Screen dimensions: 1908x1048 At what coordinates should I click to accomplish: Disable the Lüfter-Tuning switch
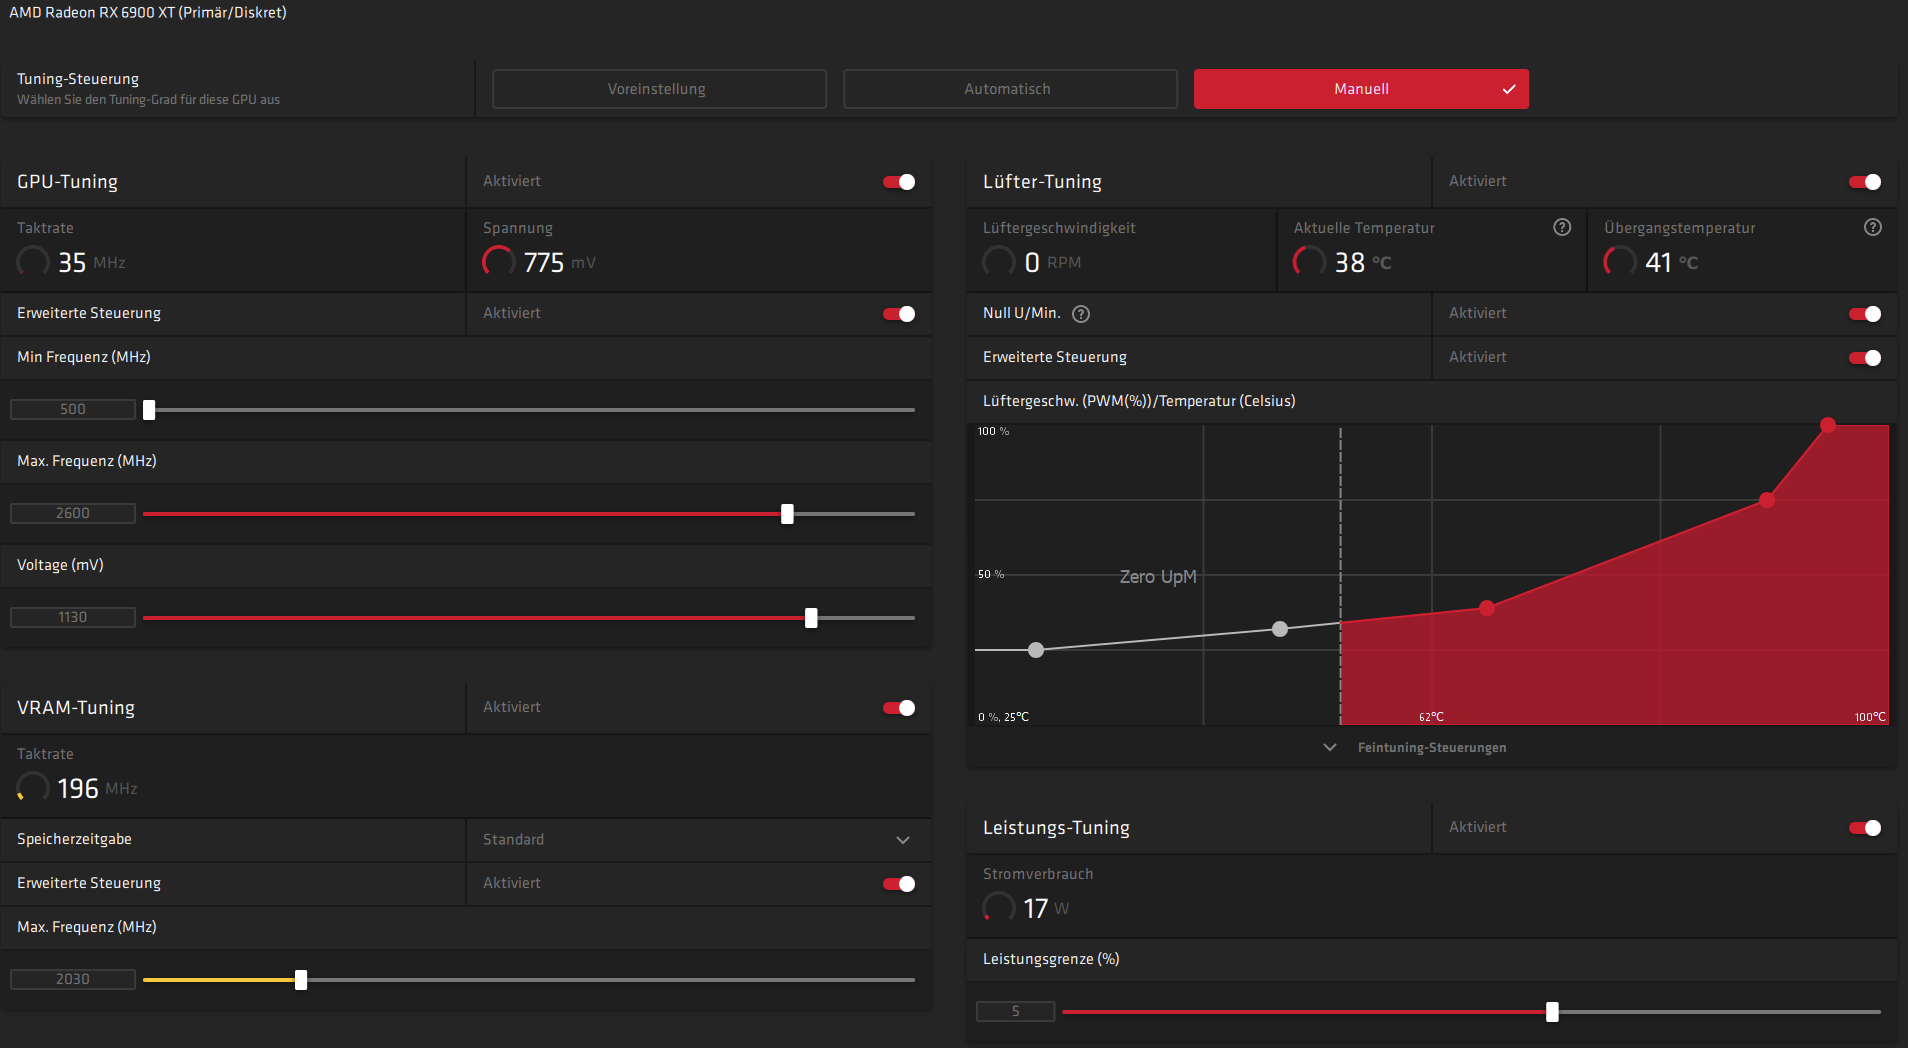click(1865, 182)
